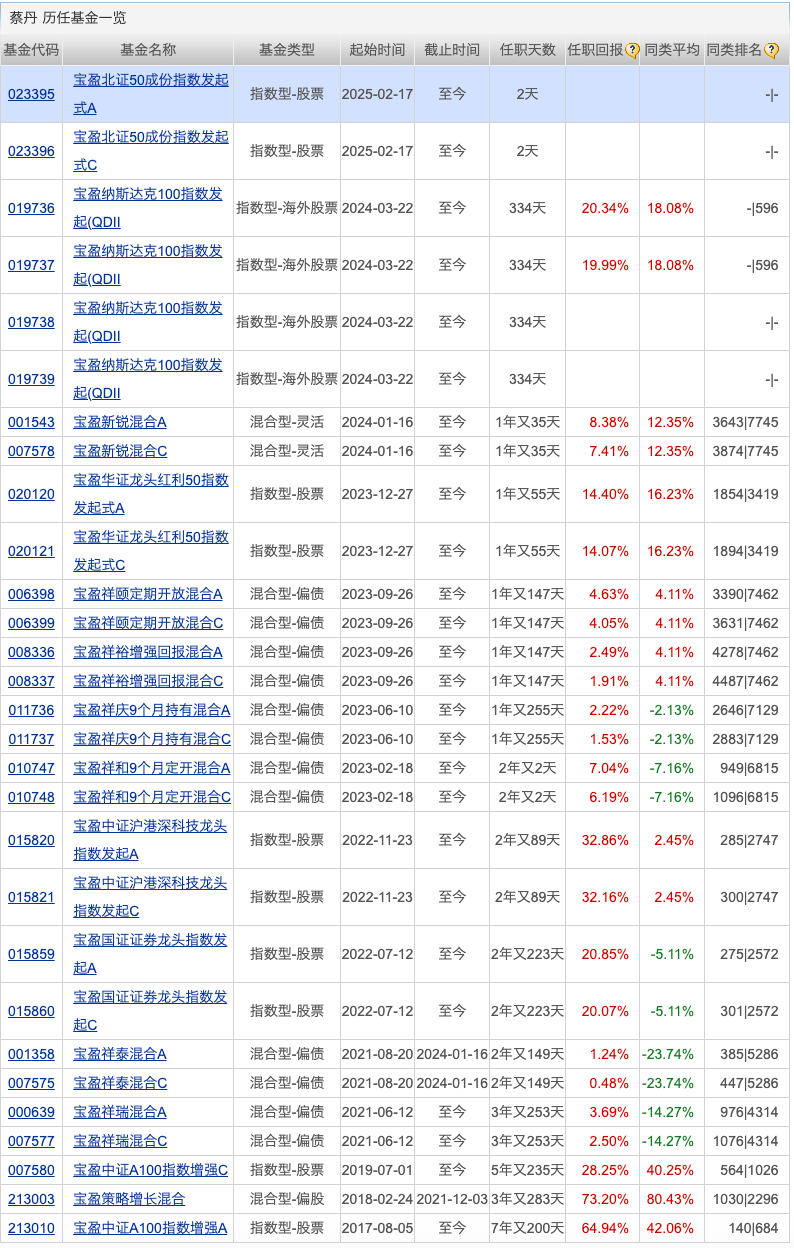Open the 宝盈华证龙头红利50指数发起式C fund link
The width and height of the screenshot is (794, 1248).
tap(151, 551)
